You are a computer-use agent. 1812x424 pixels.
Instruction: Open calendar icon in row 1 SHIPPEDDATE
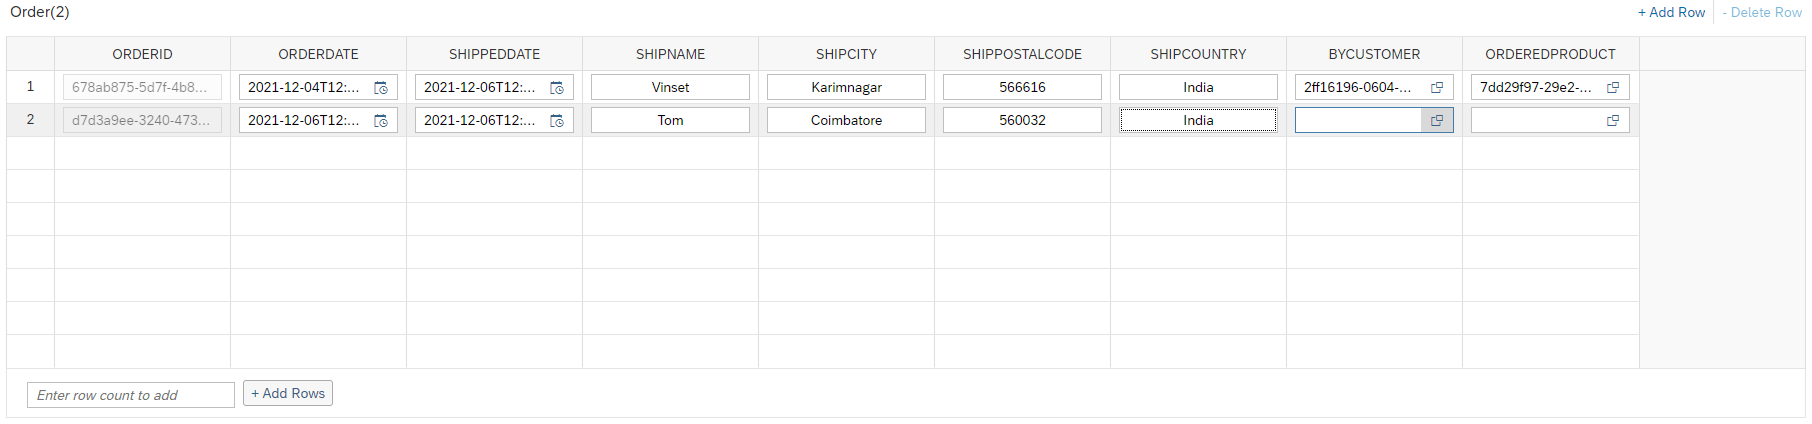coord(557,88)
